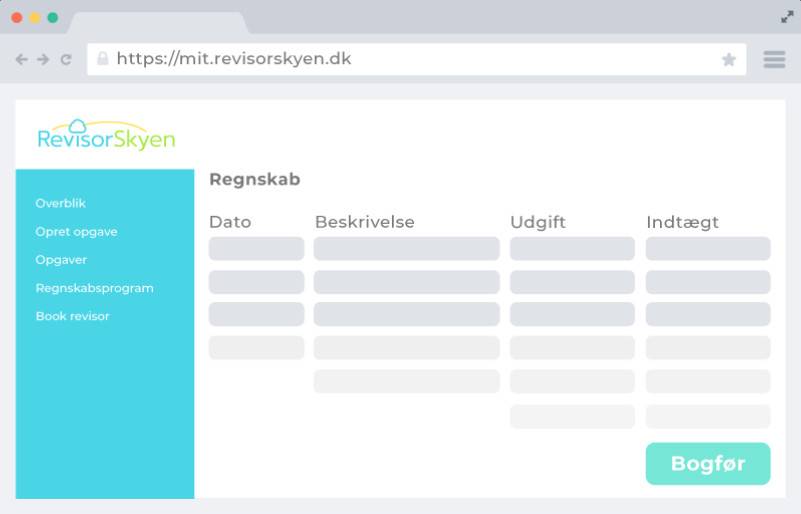Click the browser forward arrow icon
The height and width of the screenshot is (514, 801).
43,59
